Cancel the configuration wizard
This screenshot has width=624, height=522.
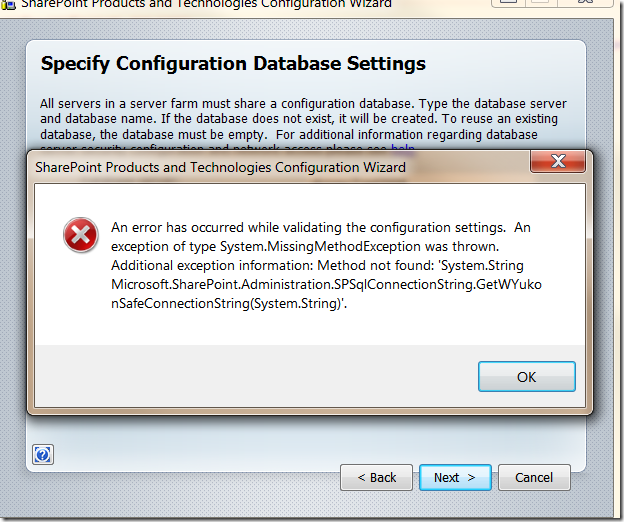pos(534,477)
